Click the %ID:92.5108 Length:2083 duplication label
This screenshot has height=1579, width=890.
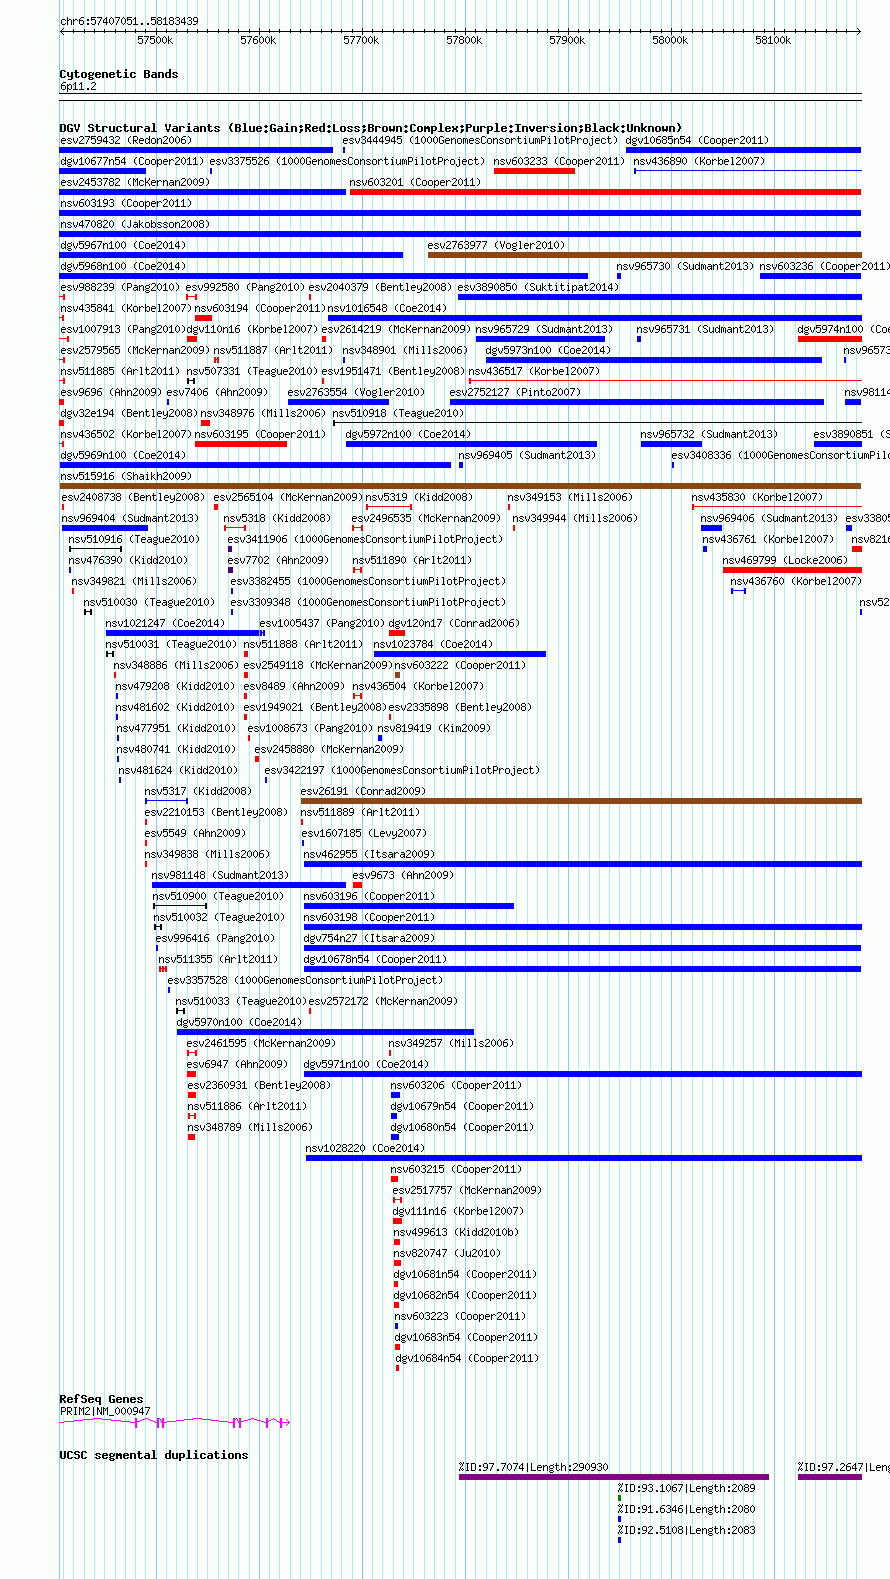pyautogui.click(x=686, y=1530)
